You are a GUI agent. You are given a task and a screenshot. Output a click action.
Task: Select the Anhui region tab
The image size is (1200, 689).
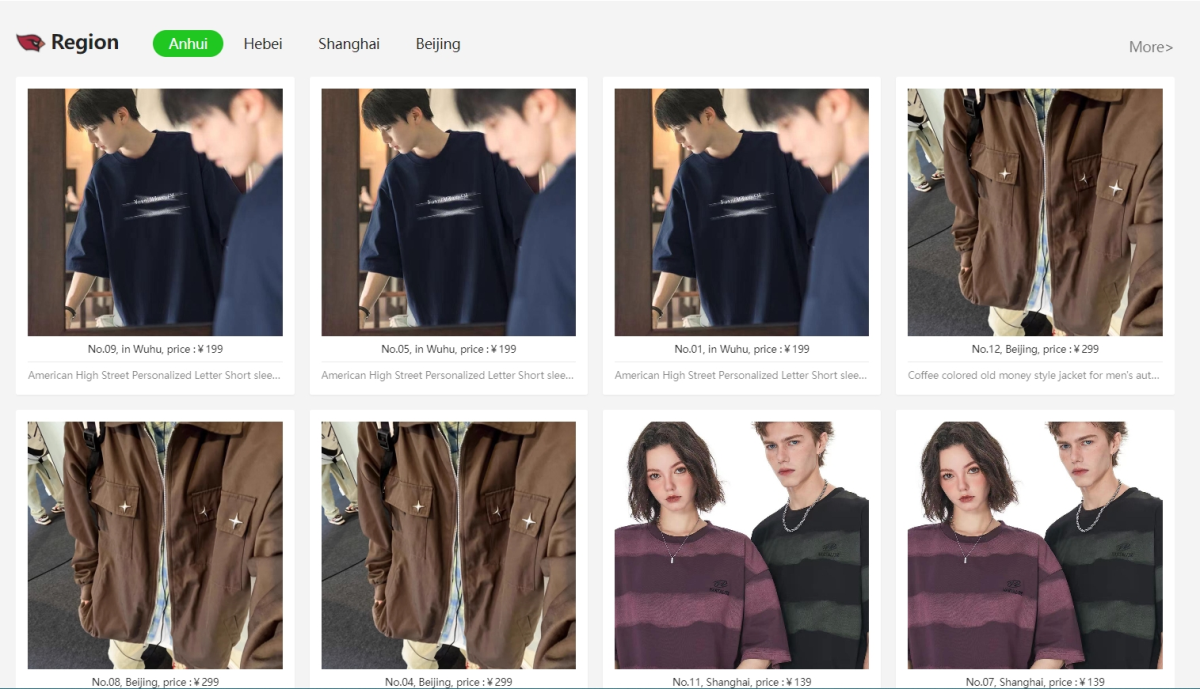pos(188,44)
